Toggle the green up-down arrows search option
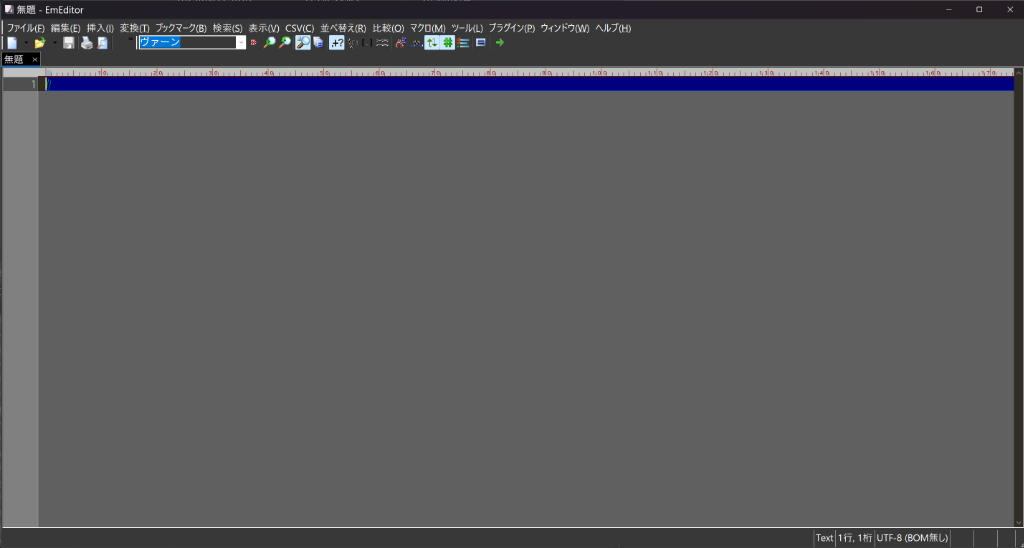The image size is (1024, 548). tap(432, 43)
